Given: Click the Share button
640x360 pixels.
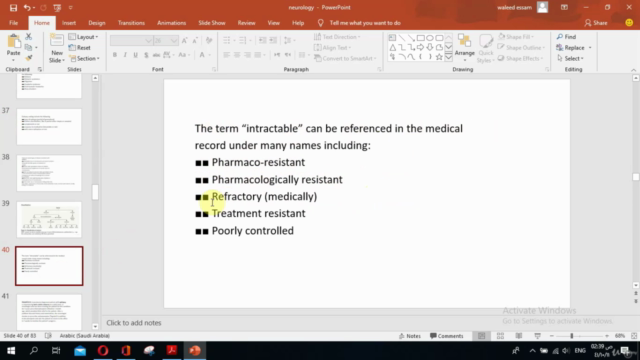Looking at the screenshot, I should point(596,23).
